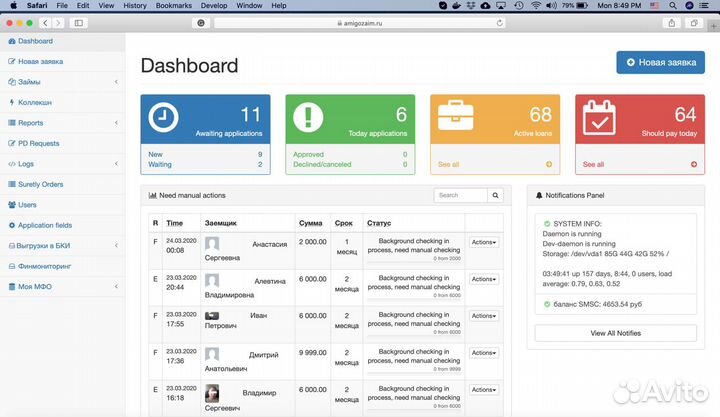Click the calendar check icon on red card
The image size is (720, 417).
tap(598, 118)
